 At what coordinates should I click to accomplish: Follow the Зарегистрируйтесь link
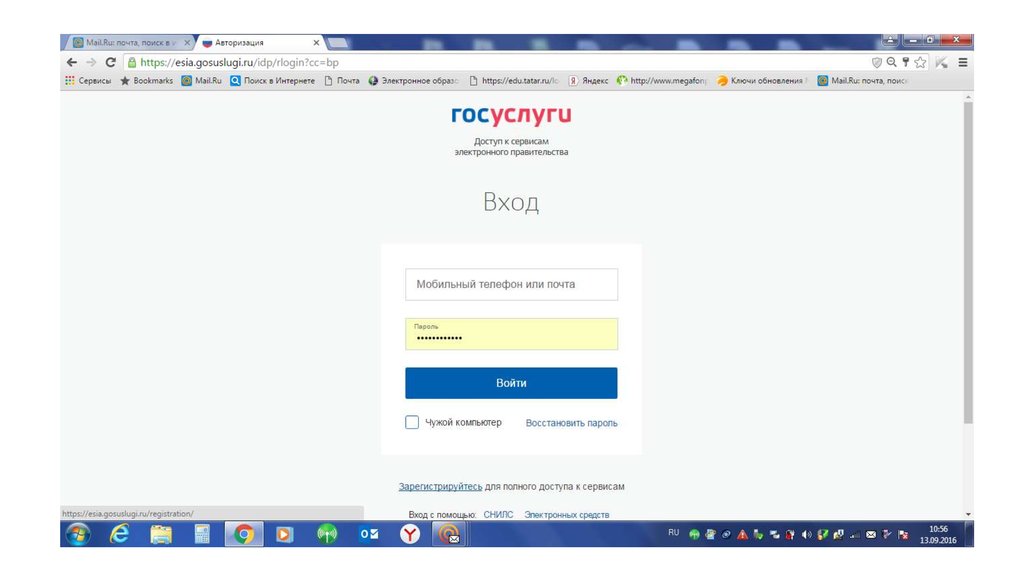(440, 487)
